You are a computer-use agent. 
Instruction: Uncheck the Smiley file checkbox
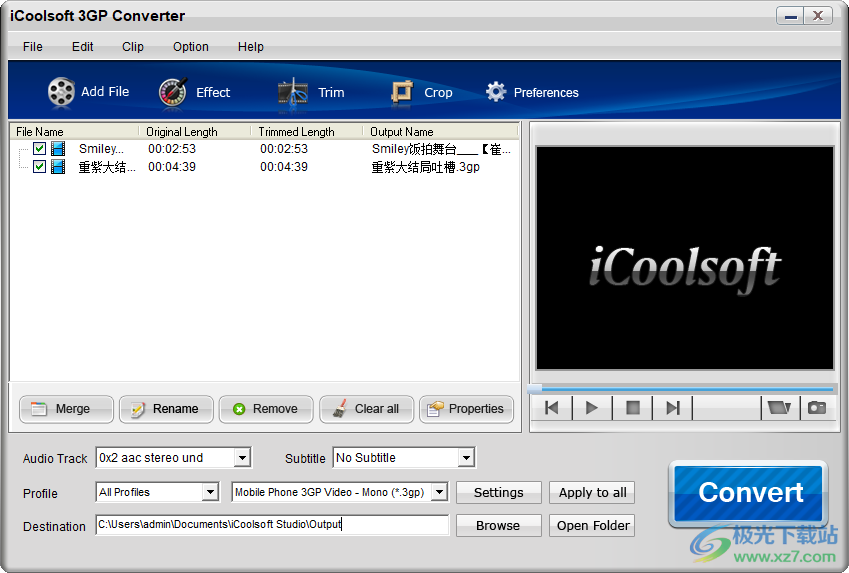point(39,148)
